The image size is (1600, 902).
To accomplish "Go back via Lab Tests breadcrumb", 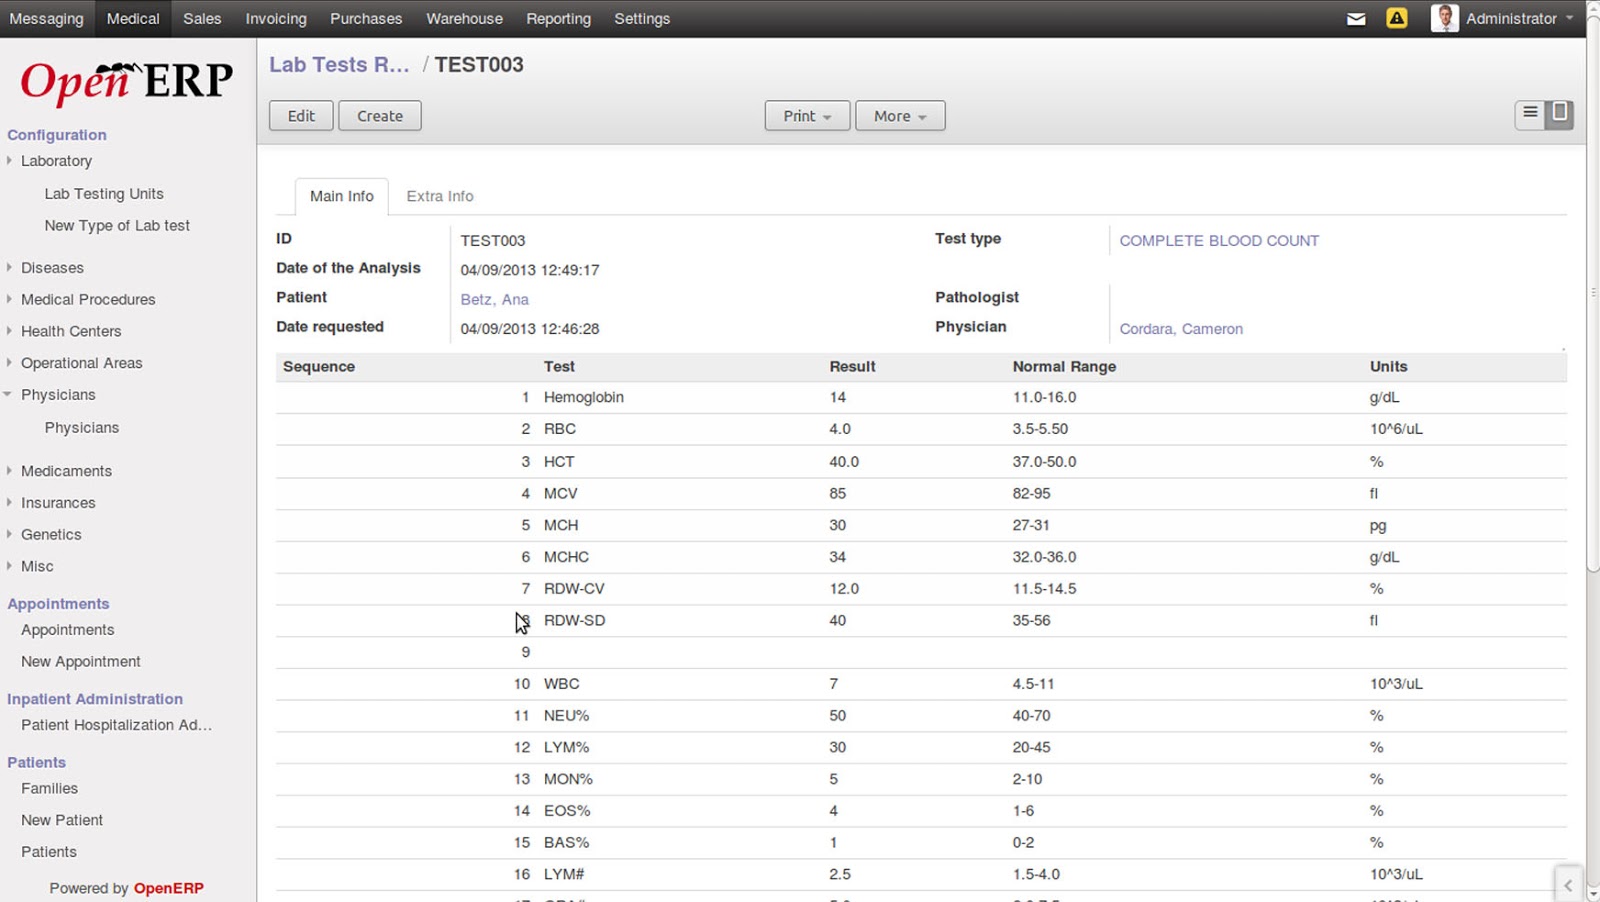I will (x=339, y=65).
